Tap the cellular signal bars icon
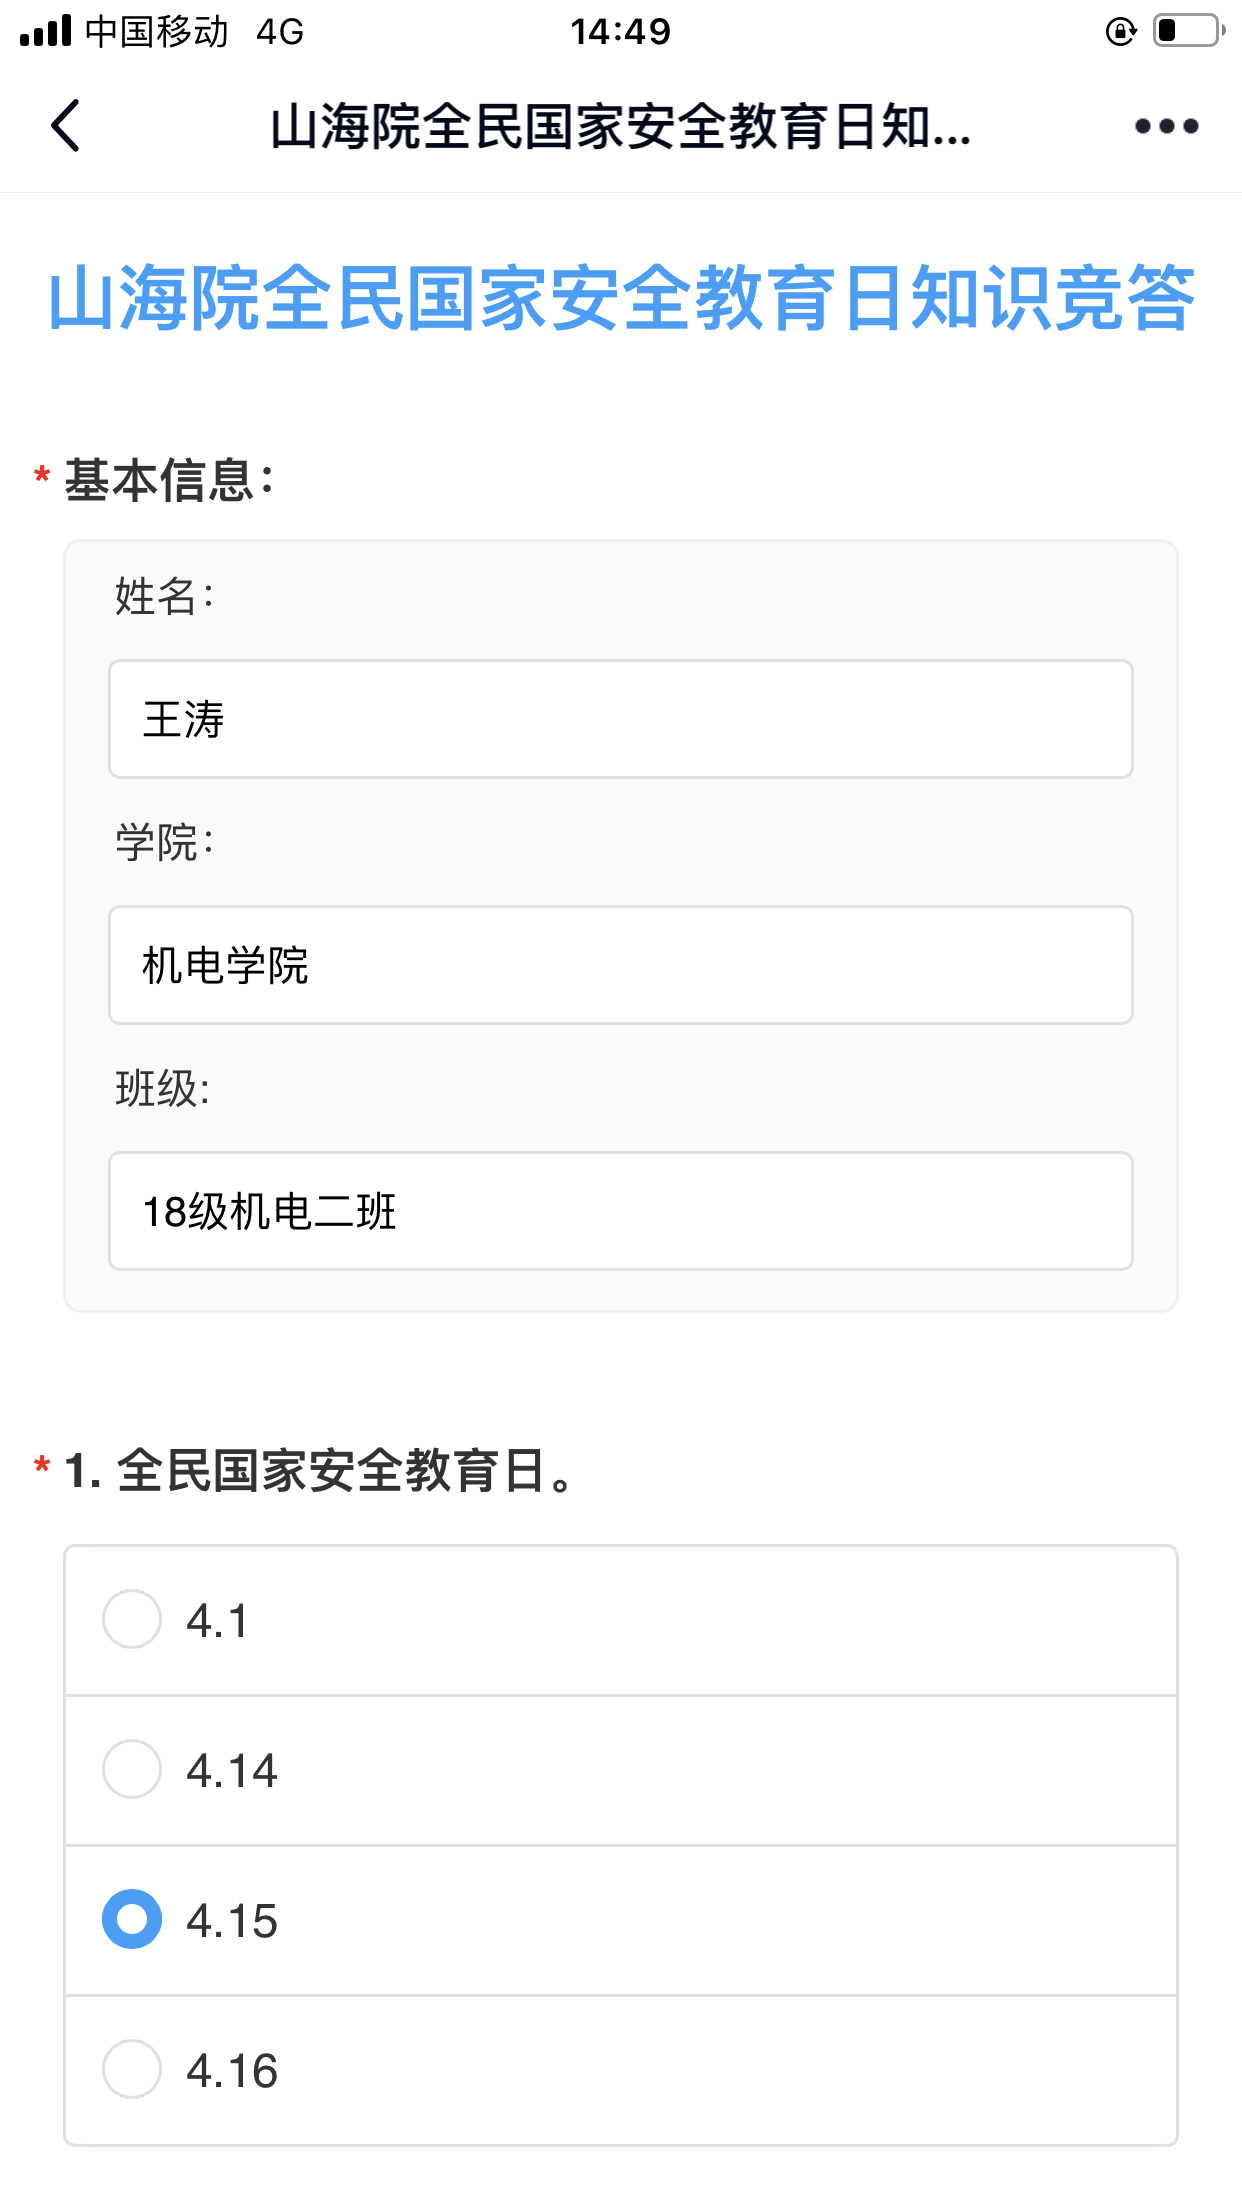This screenshot has width=1242, height=2208. coord(46,31)
